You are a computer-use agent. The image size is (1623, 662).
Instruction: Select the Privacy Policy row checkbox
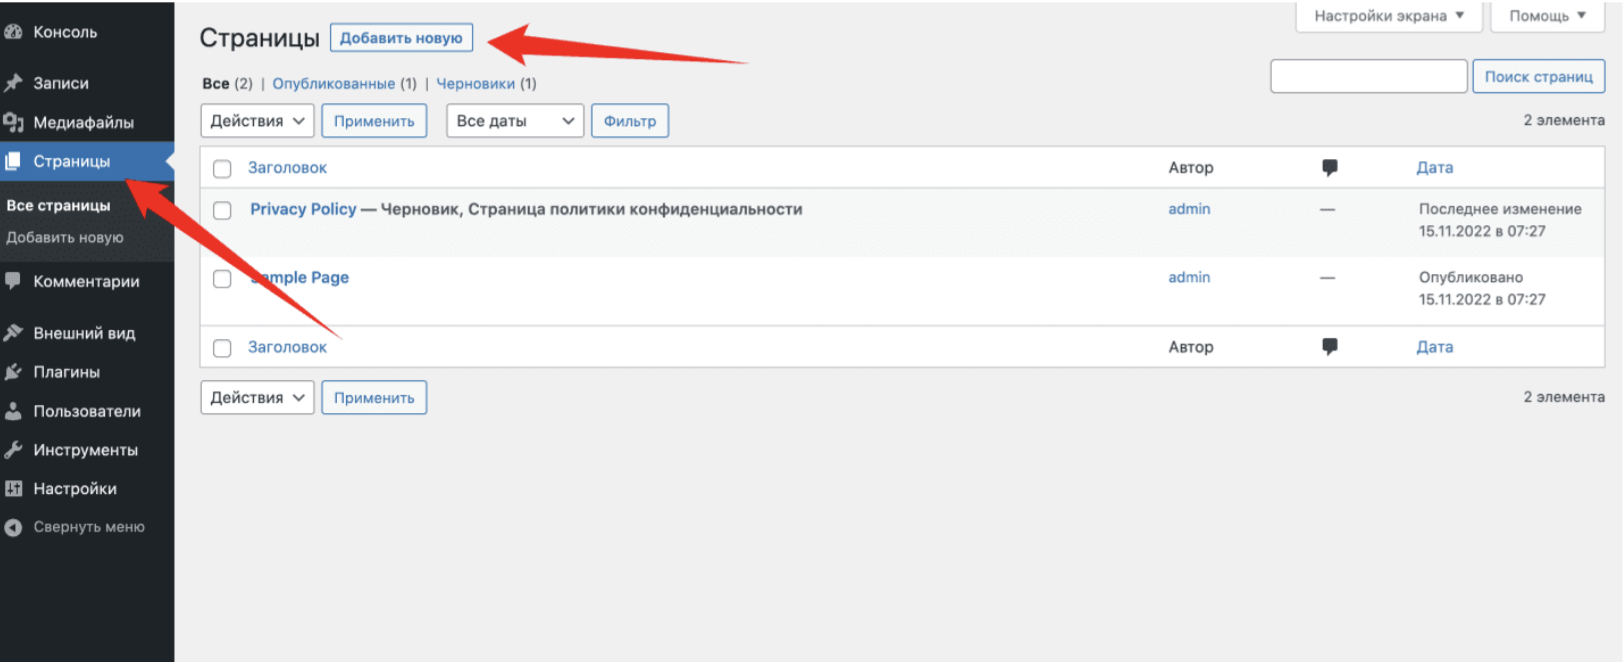point(222,210)
